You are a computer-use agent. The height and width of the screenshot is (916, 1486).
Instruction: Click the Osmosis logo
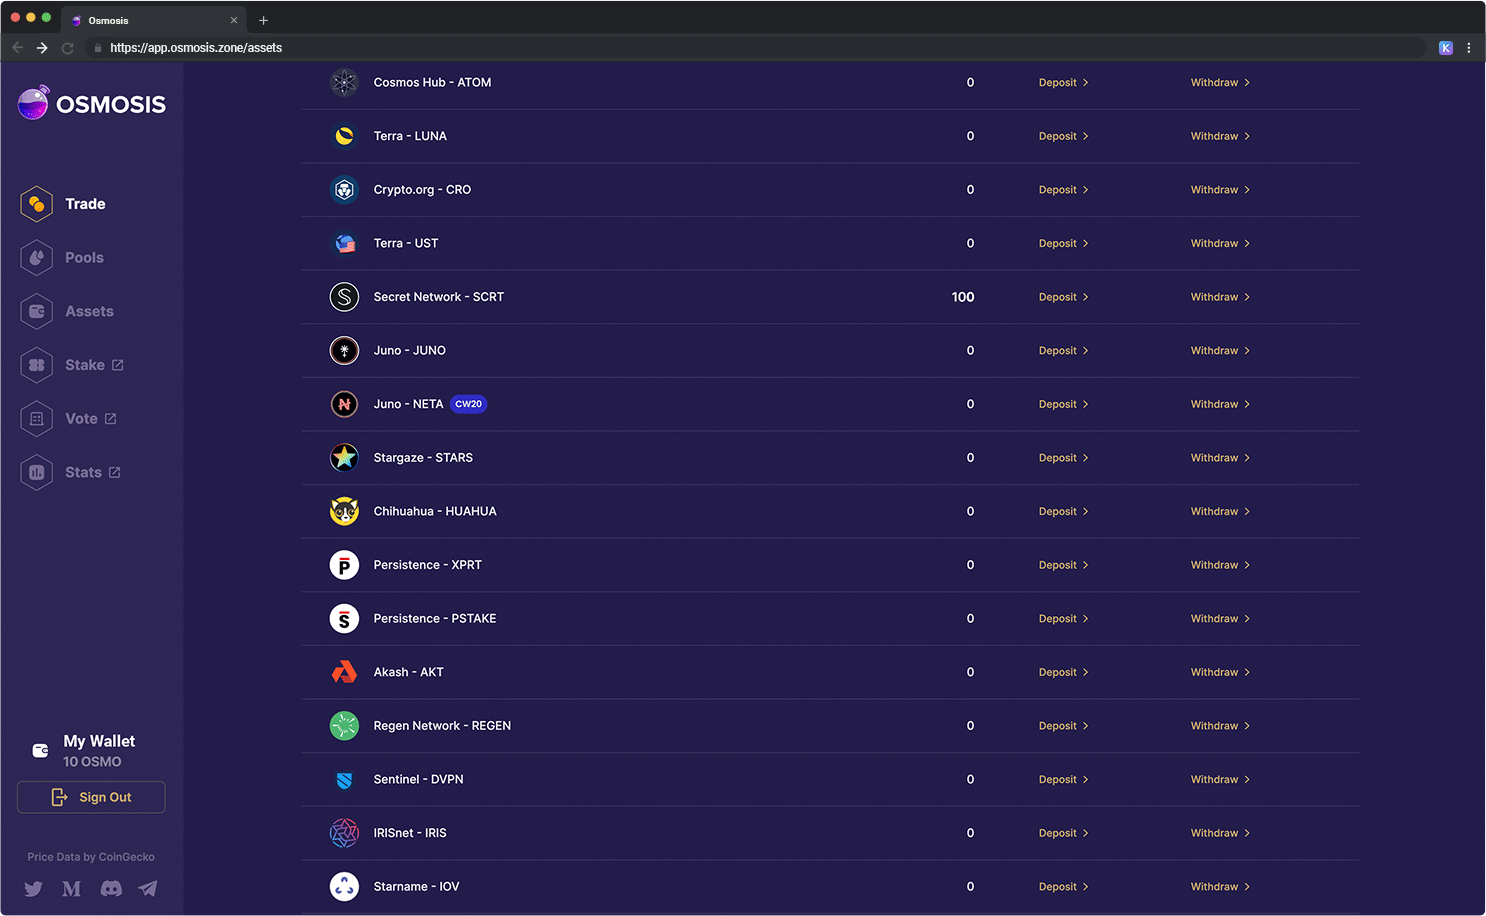[92, 103]
